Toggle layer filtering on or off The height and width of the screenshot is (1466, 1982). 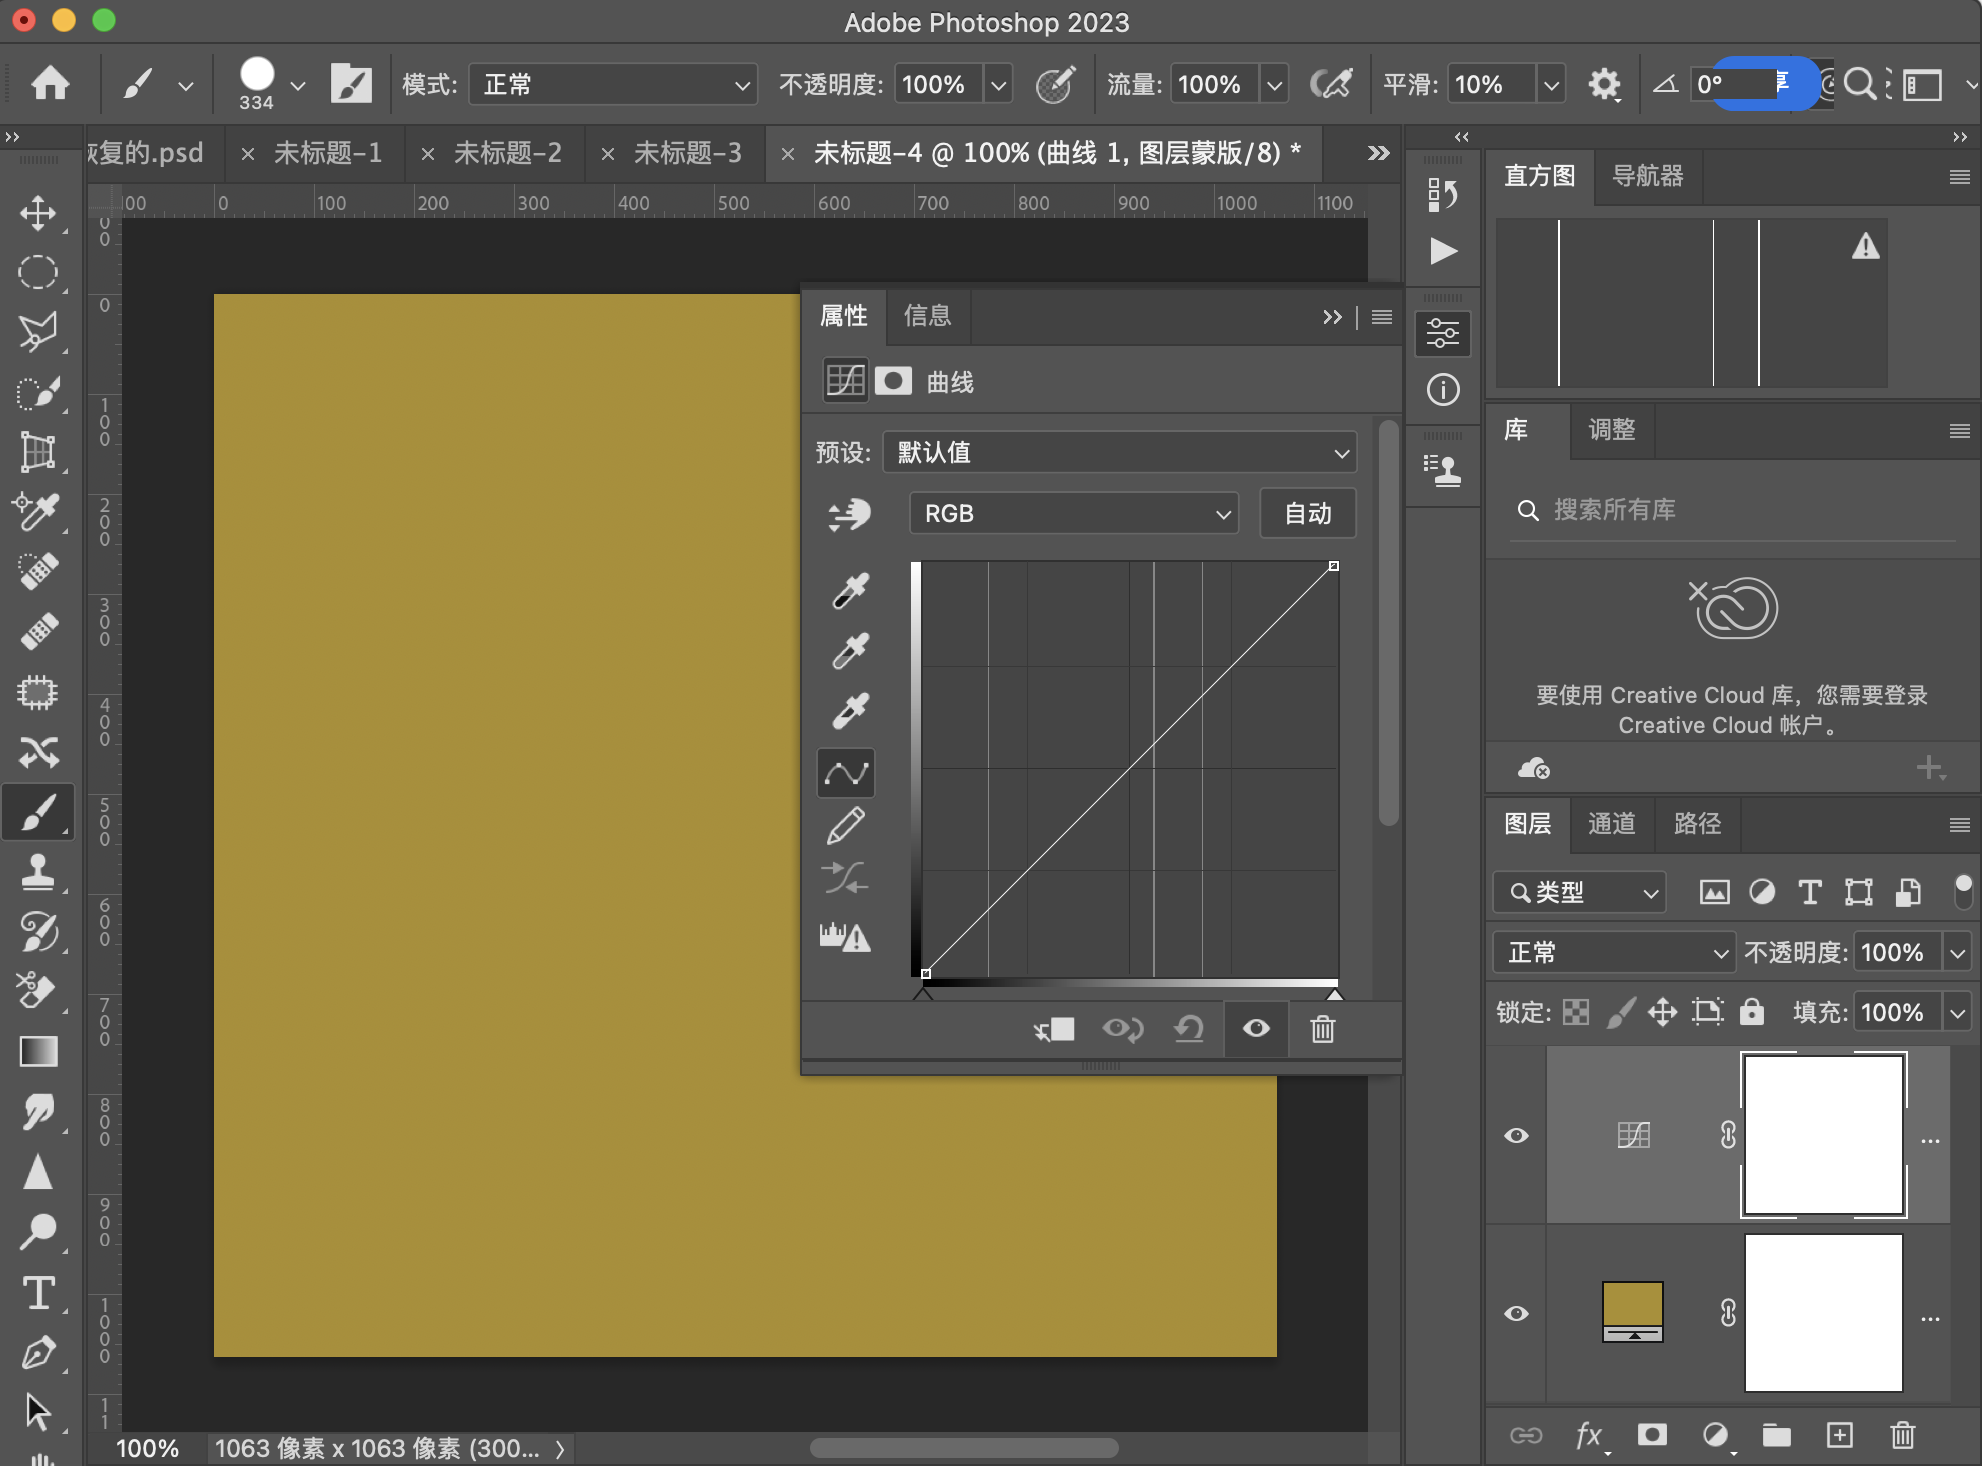point(1962,891)
